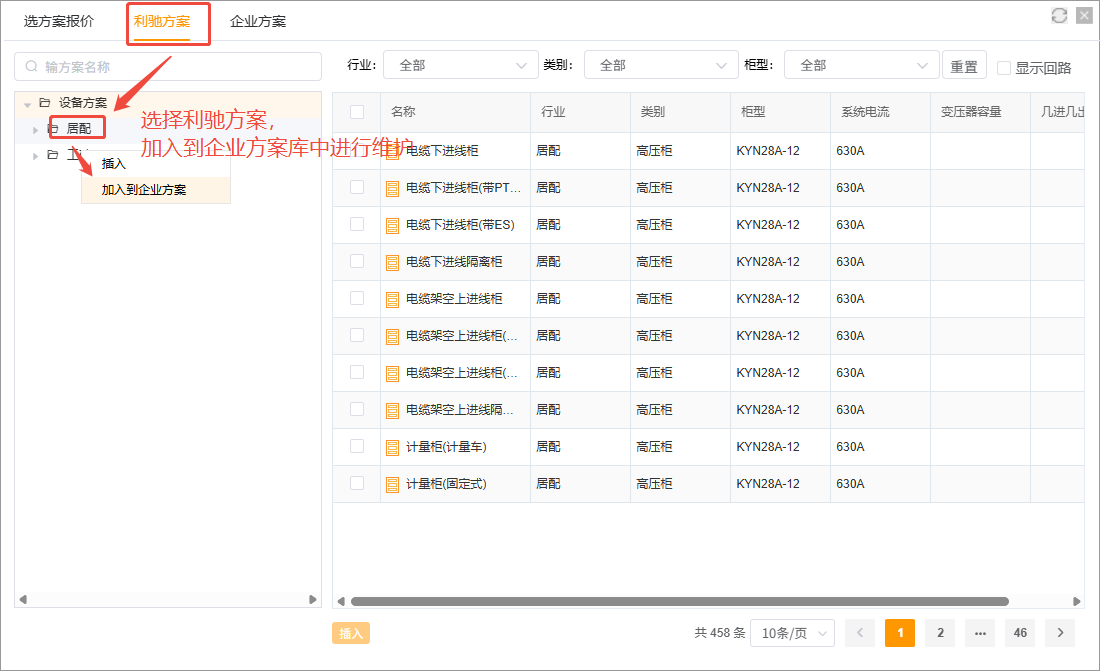1100x671 pixels.
Task: Click the document icon of 电缆架空上进线隔 row
Action: (392, 411)
